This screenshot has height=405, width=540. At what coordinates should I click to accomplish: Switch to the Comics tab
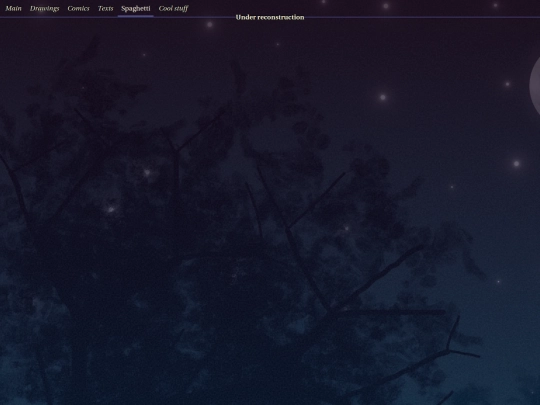[x=79, y=8]
